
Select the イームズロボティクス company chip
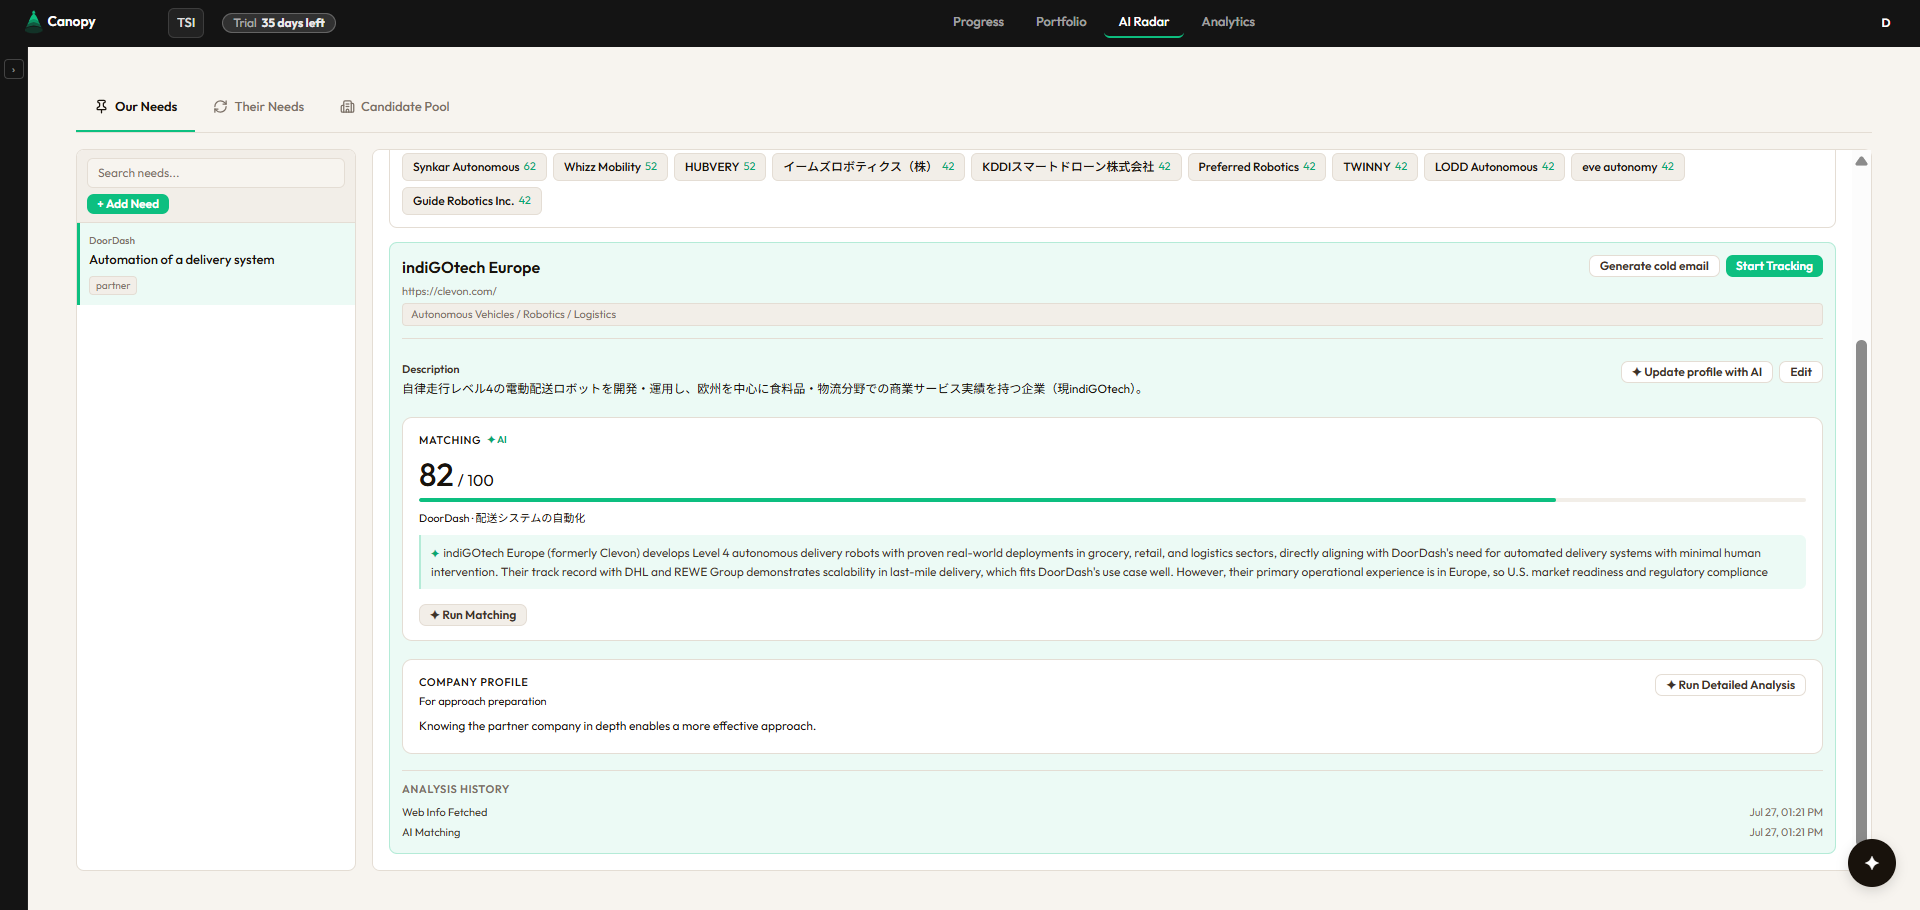point(868,167)
